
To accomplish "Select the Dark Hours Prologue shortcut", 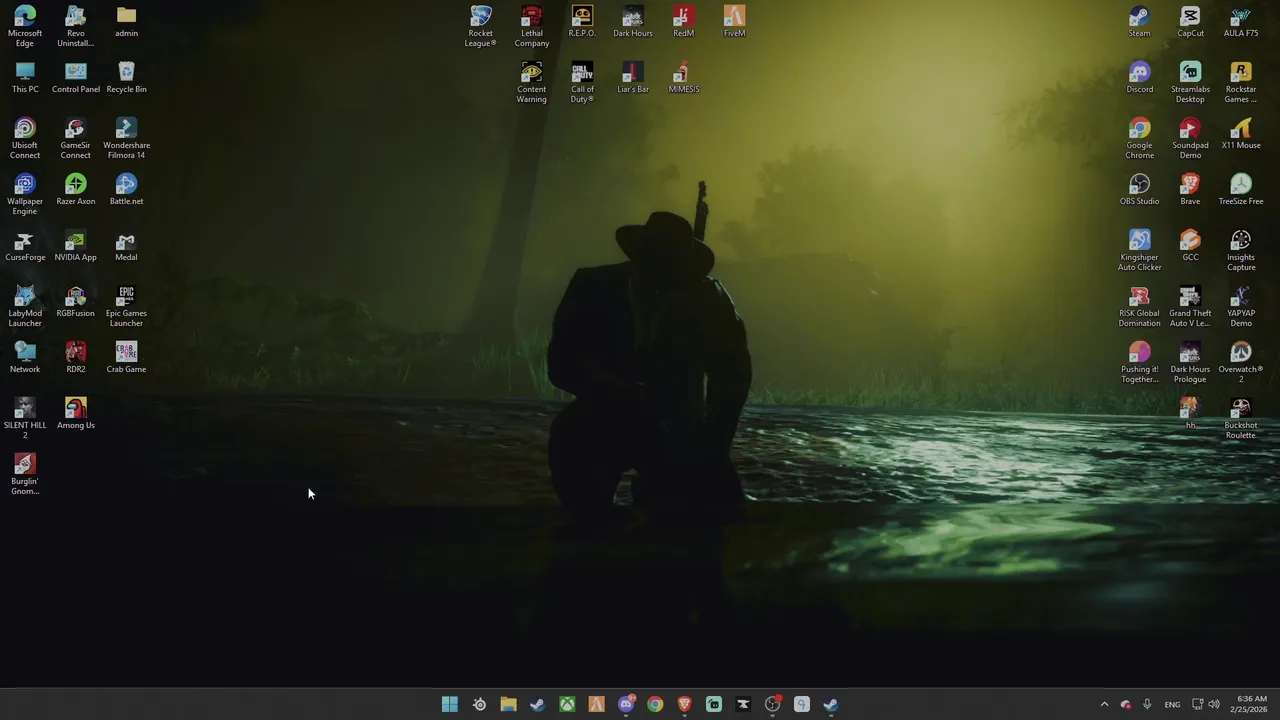I will pyautogui.click(x=1190, y=362).
